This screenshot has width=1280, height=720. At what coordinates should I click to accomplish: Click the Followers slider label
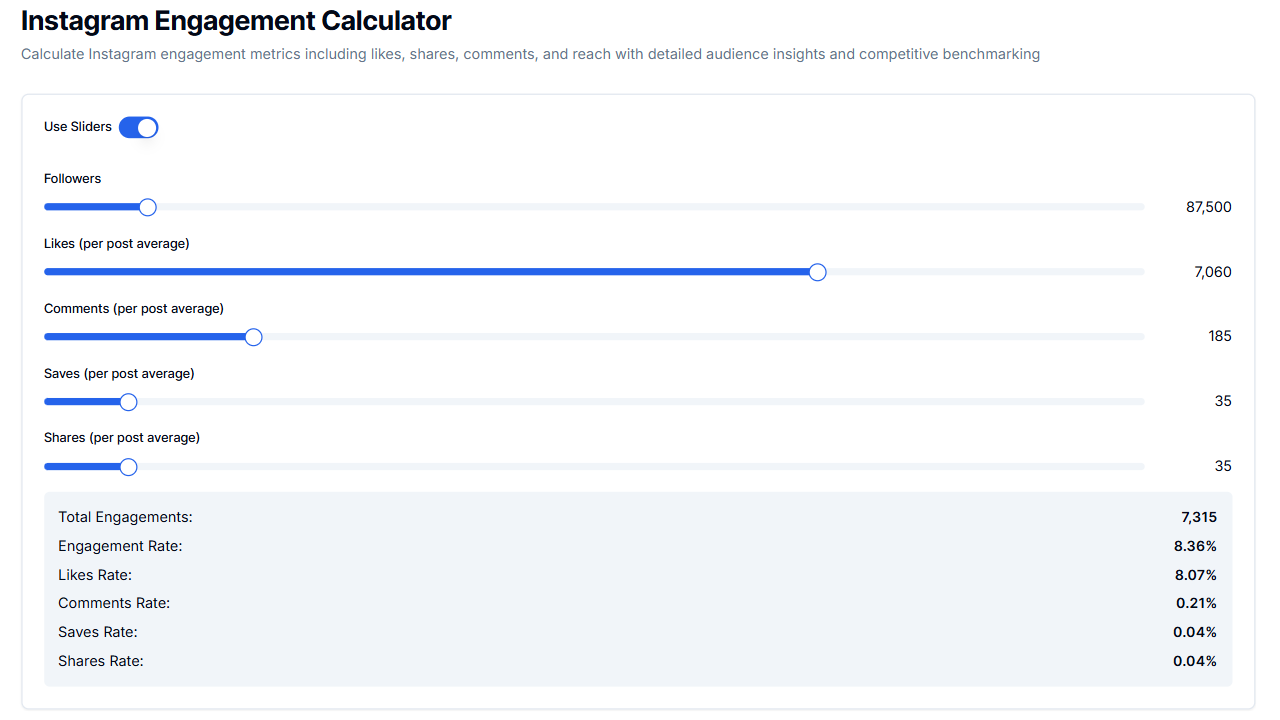(72, 178)
